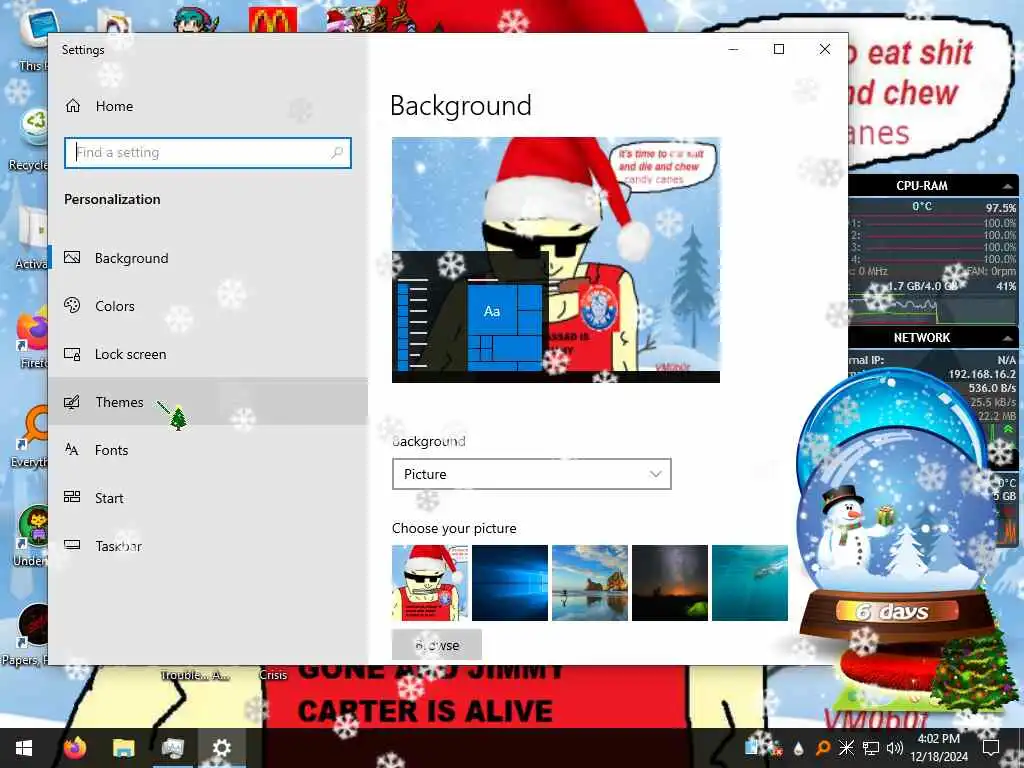Close the Settings window
The height and width of the screenshot is (768, 1024).
pos(825,49)
